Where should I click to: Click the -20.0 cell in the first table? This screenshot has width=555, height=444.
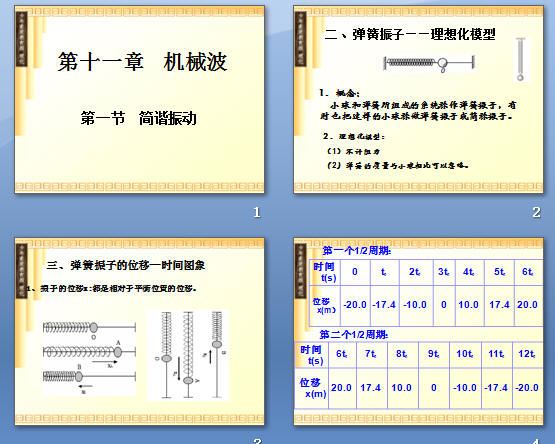[355, 304]
